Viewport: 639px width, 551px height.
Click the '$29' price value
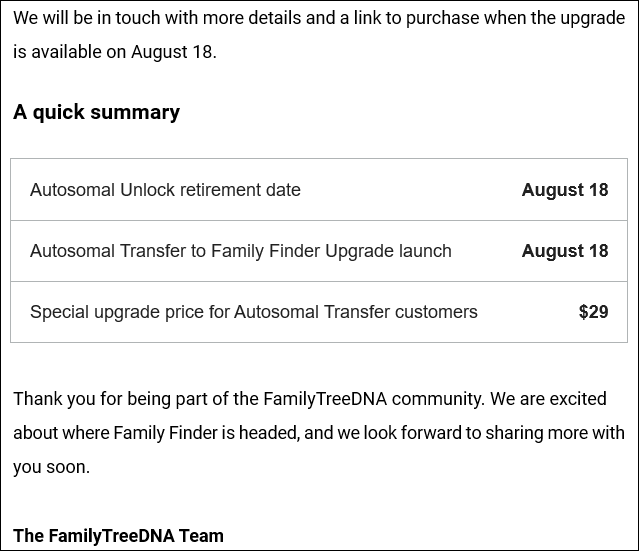(x=593, y=312)
